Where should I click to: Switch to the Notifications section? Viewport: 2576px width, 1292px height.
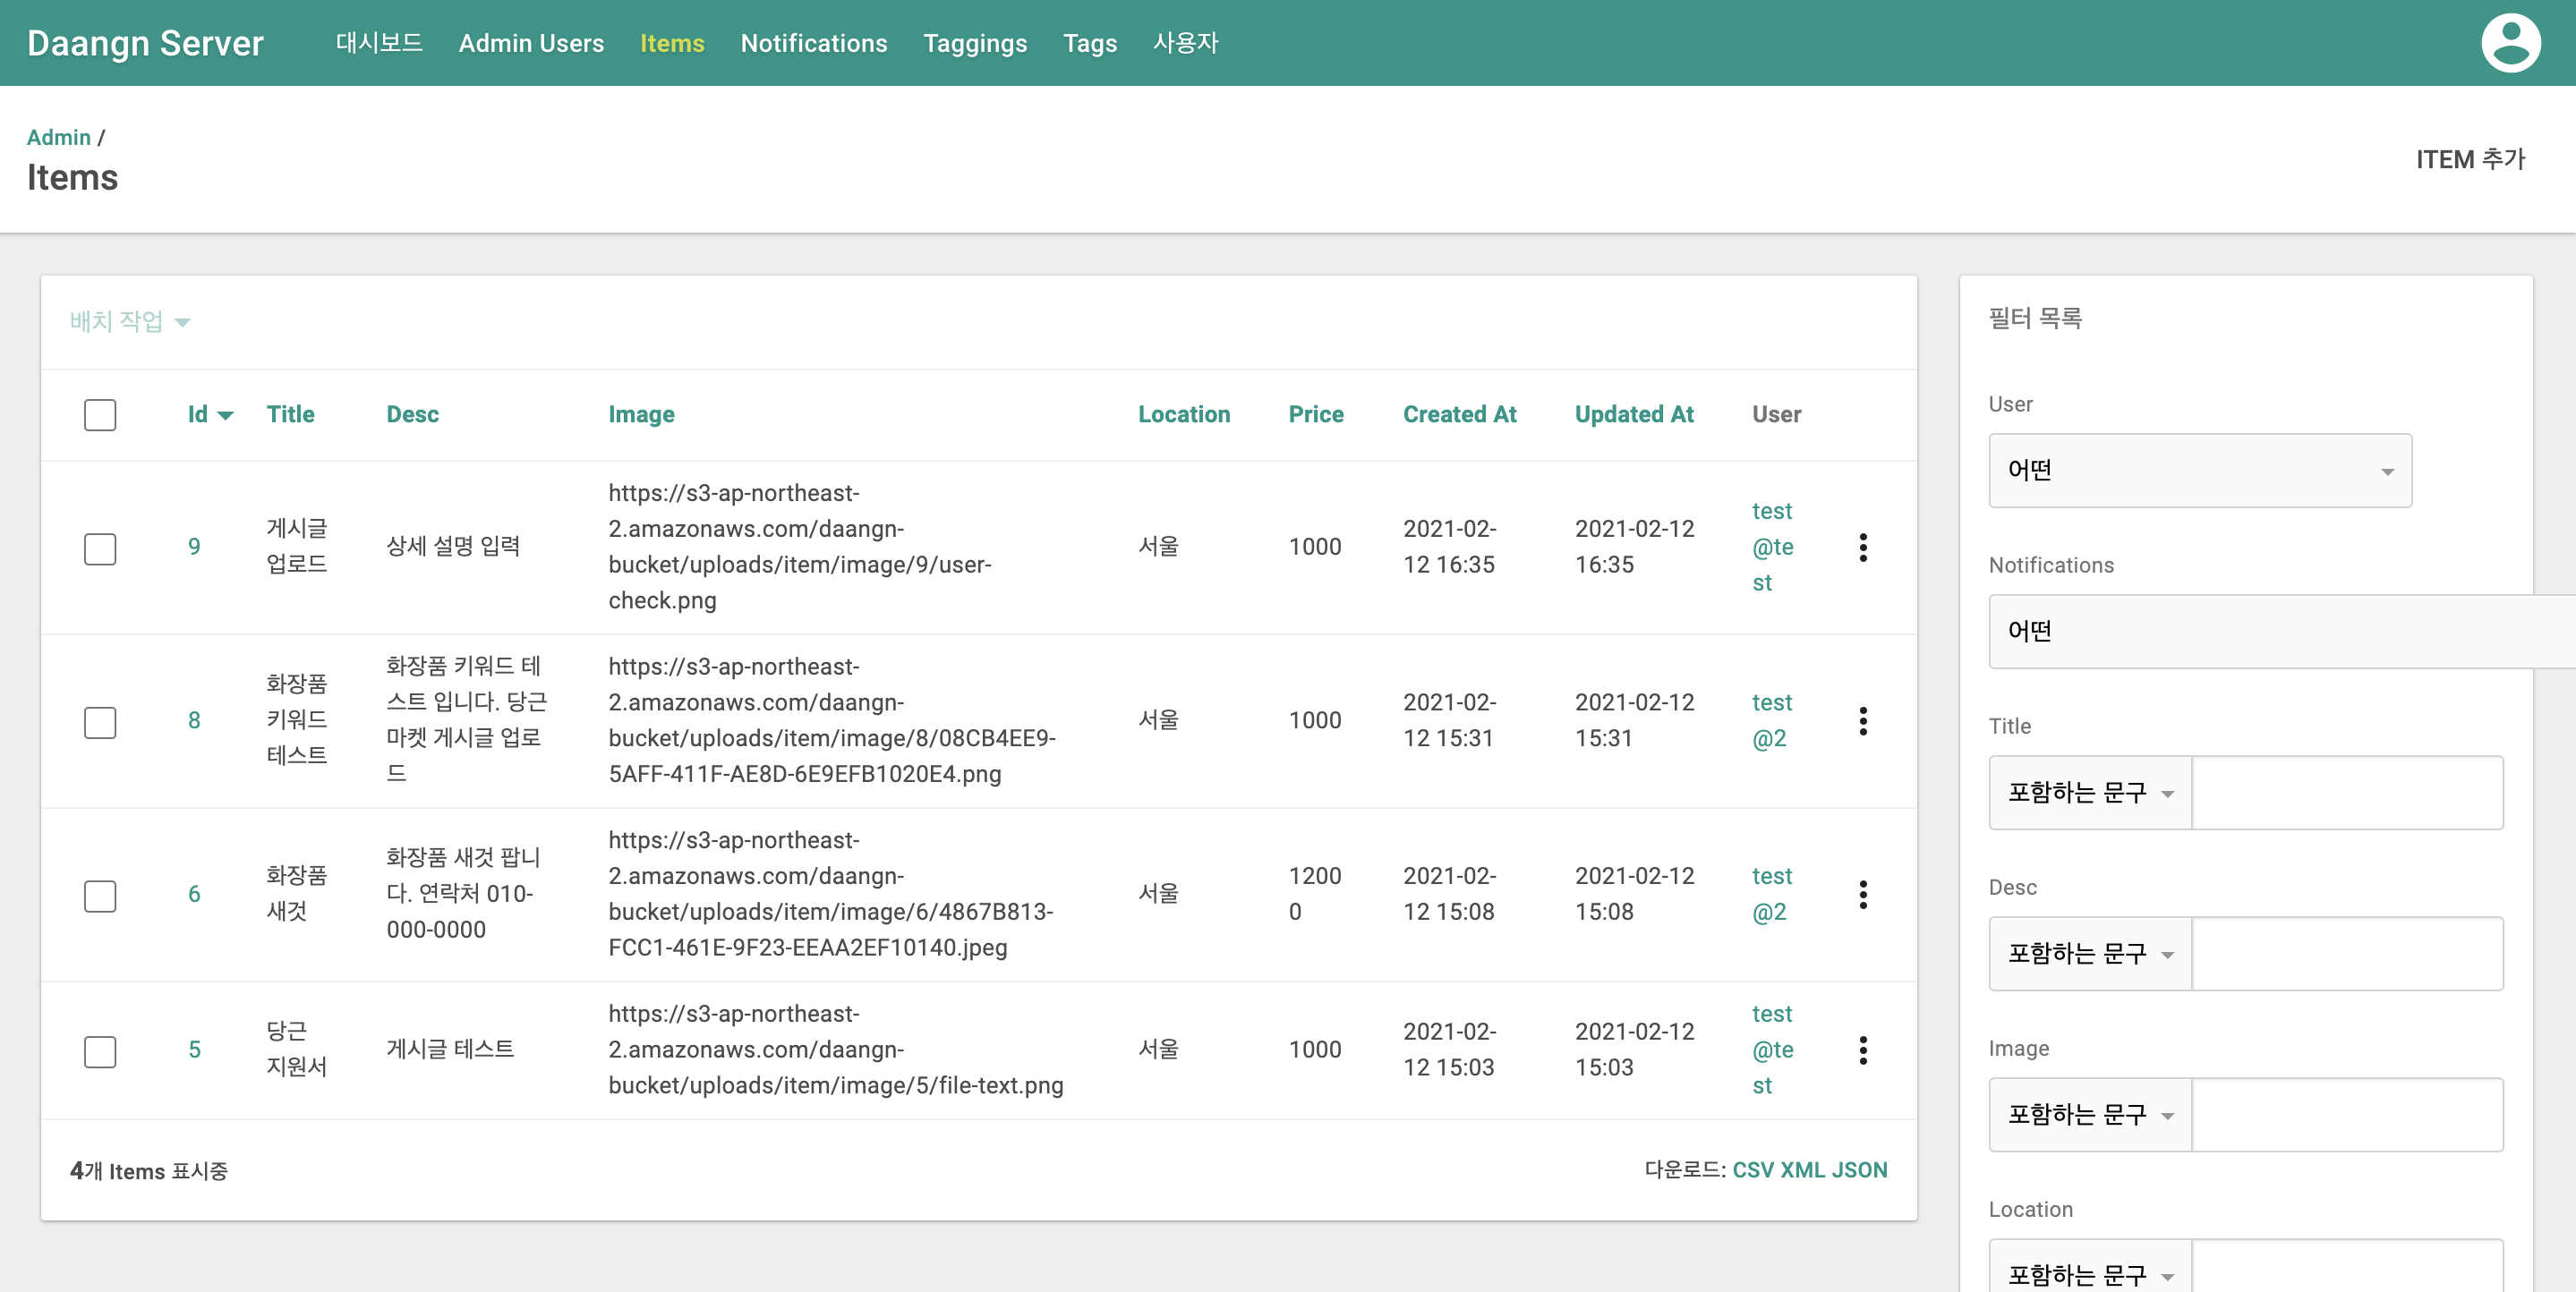pos(813,43)
